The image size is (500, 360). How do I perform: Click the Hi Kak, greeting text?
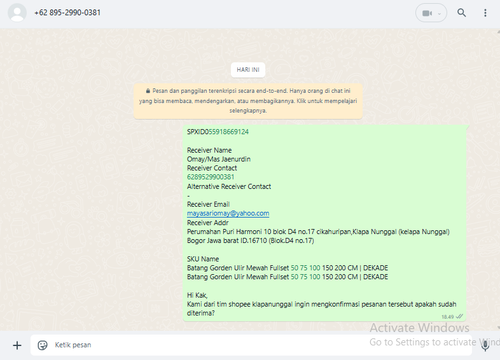pyautogui.click(x=197, y=295)
